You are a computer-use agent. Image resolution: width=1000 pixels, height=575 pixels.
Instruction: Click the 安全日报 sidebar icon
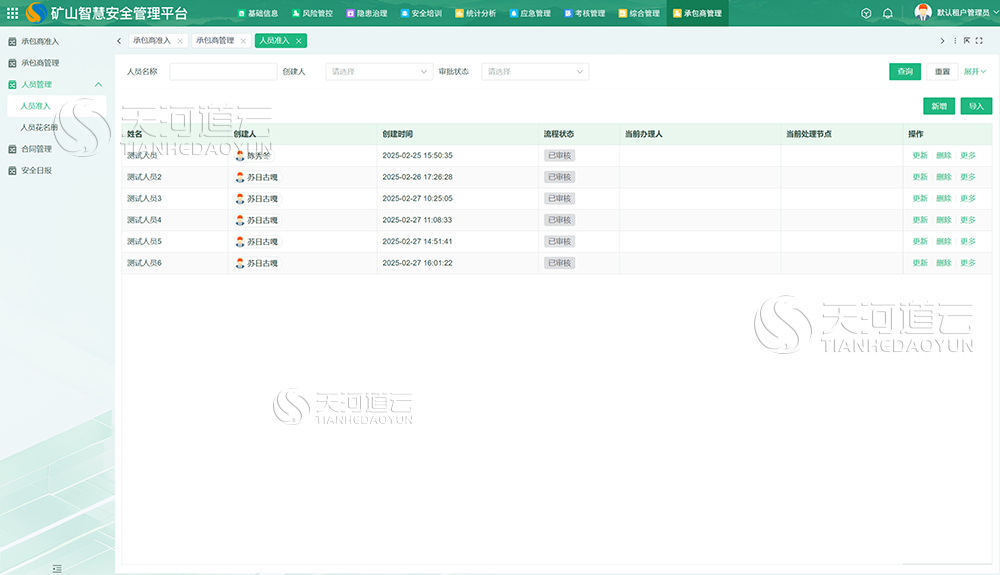click(12, 171)
